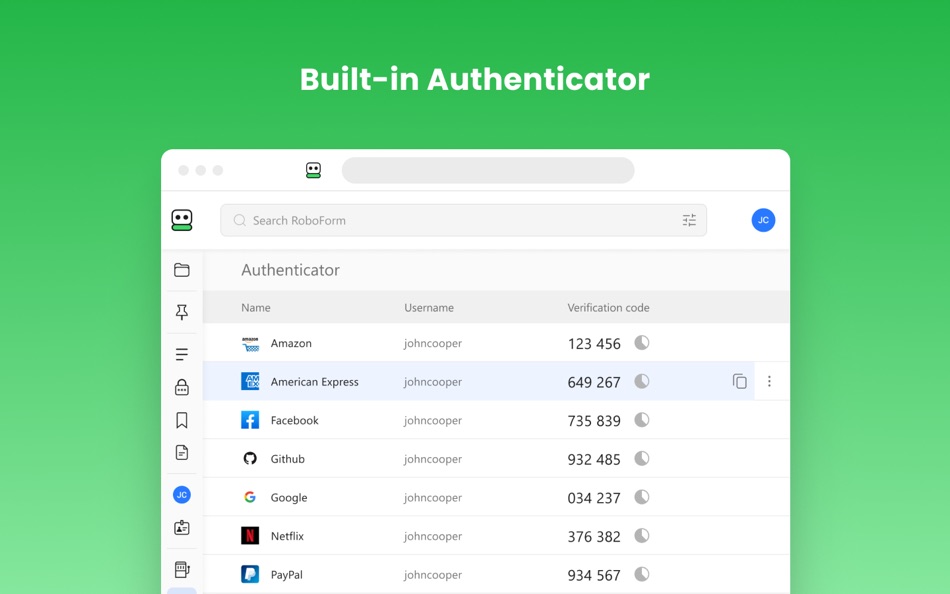Click the Github code timer circle
The width and height of the screenshot is (950, 594).
point(642,458)
